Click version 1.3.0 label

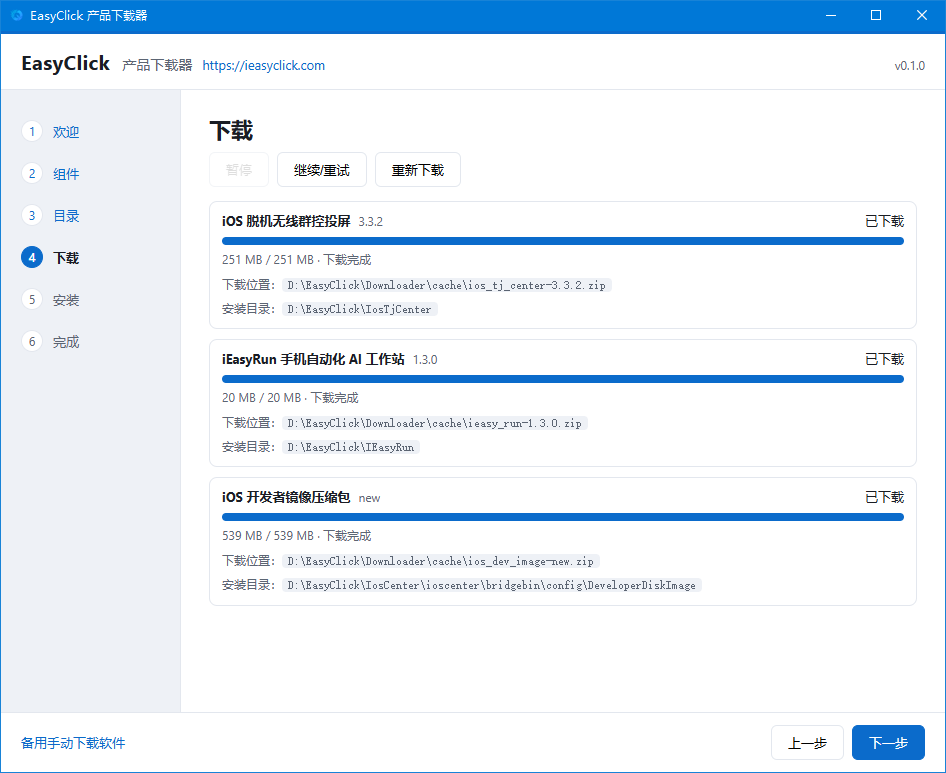click(425, 360)
